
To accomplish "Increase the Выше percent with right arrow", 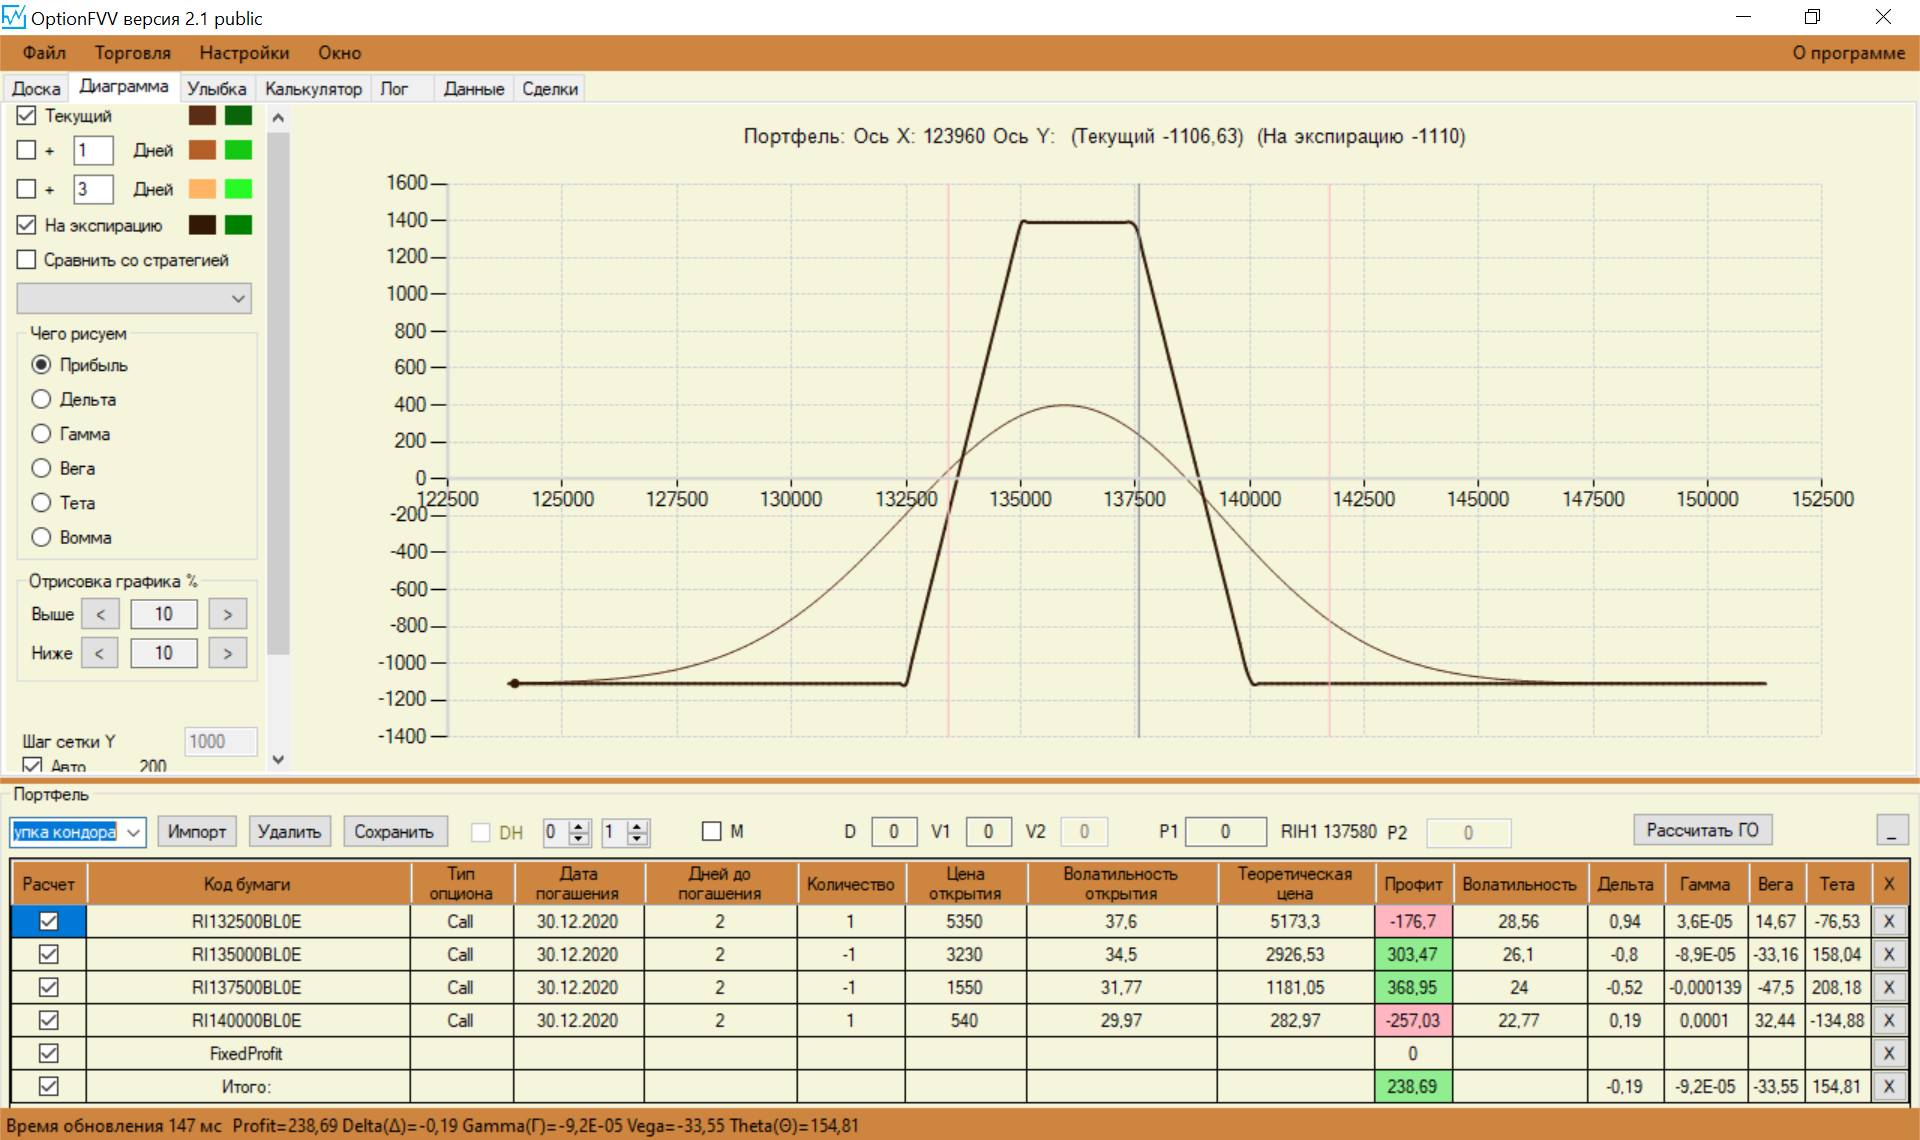I will point(227,614).
